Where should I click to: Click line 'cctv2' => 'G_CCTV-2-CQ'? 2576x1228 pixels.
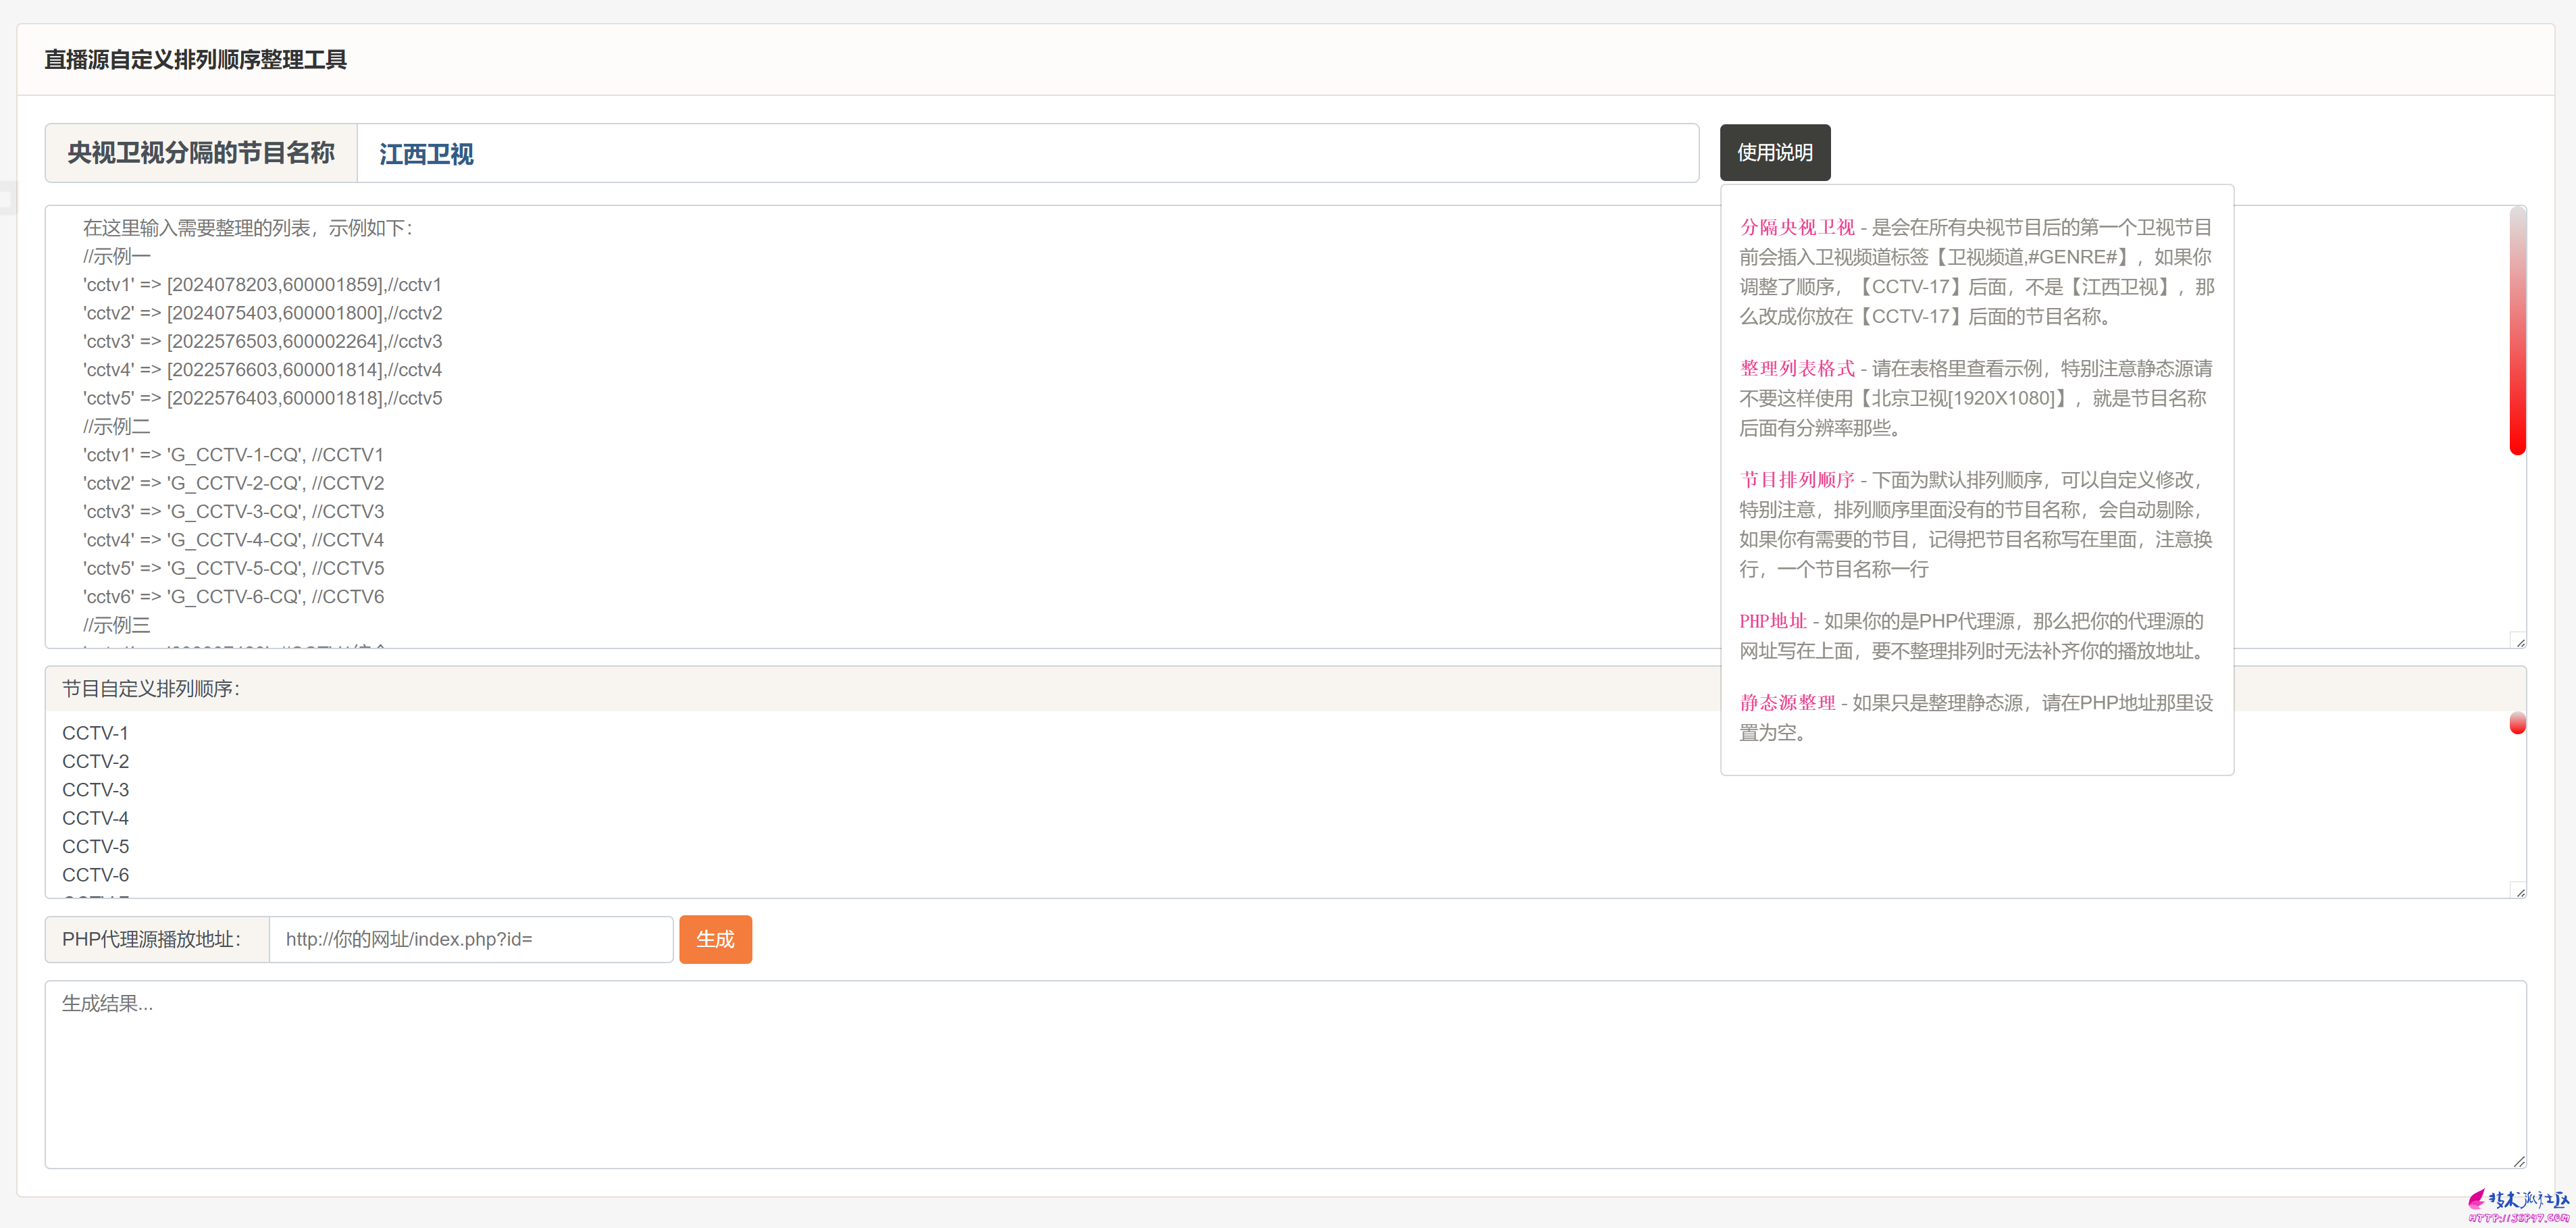pos(233,483)
